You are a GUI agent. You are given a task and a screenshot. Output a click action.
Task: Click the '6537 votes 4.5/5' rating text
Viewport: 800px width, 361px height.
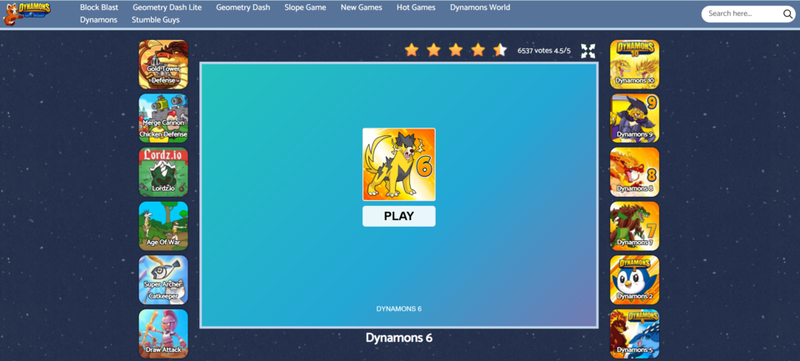click(x=544, y=50)
